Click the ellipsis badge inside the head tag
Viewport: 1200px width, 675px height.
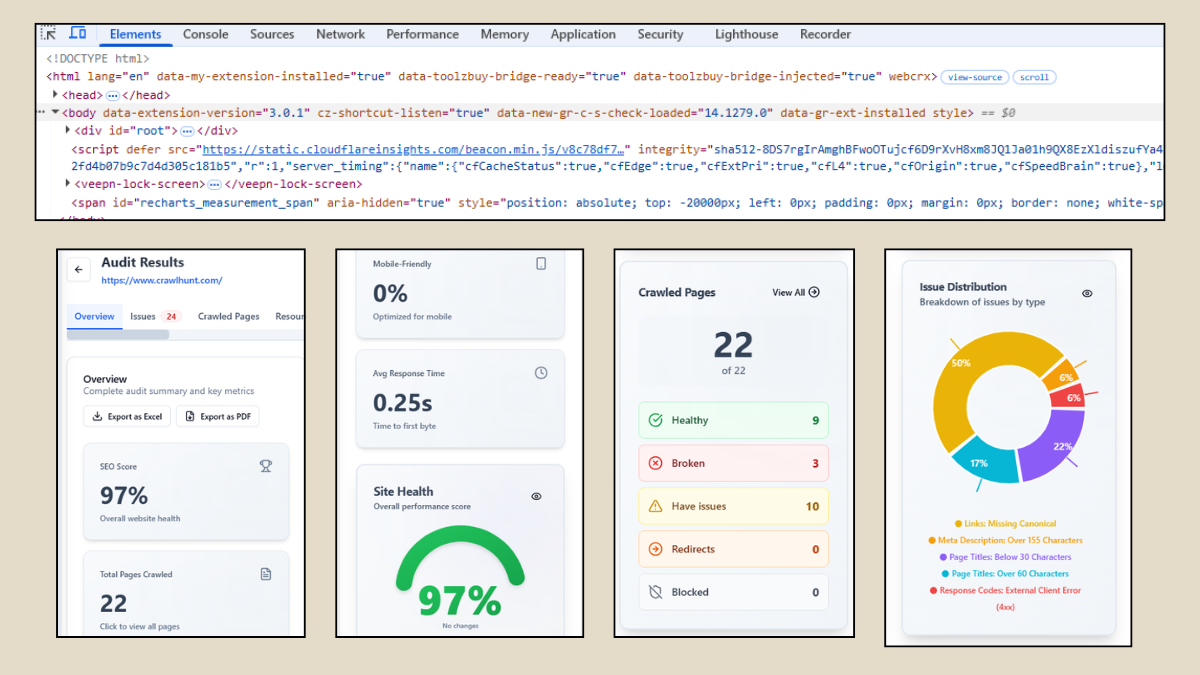coord(113,95)
